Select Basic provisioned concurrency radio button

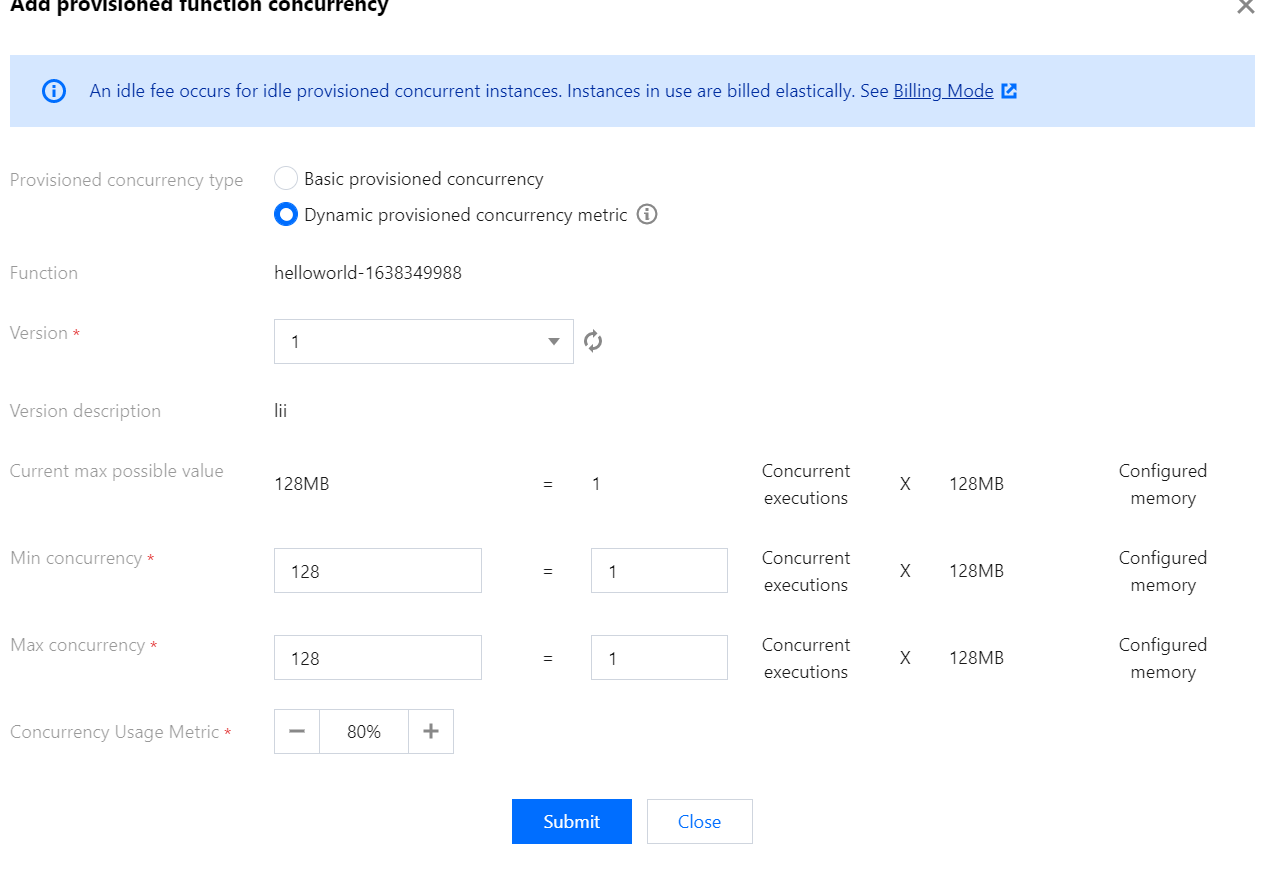pyautogui.click(x=286, y=179)
